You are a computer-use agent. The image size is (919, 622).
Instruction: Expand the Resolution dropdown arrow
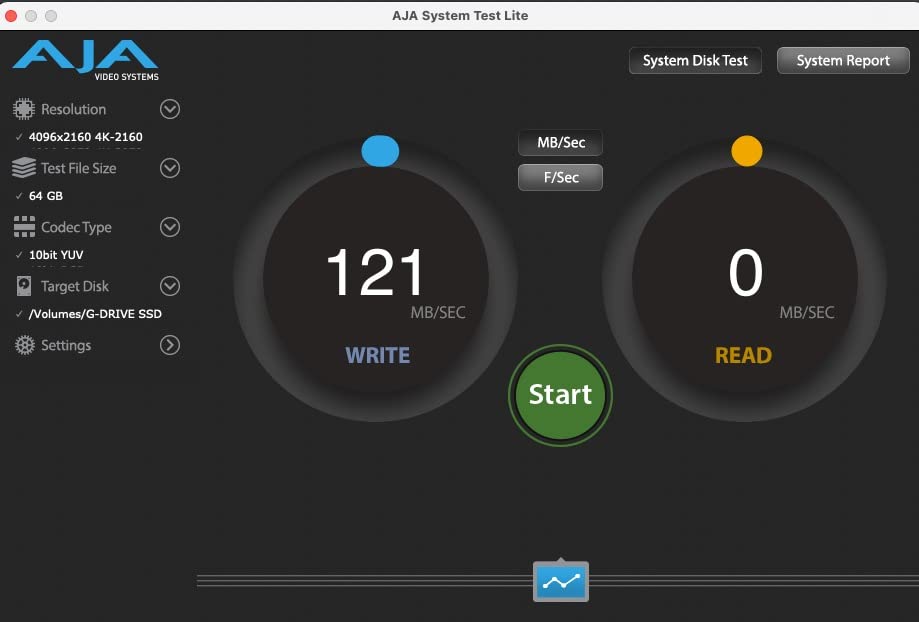point(170,109)
